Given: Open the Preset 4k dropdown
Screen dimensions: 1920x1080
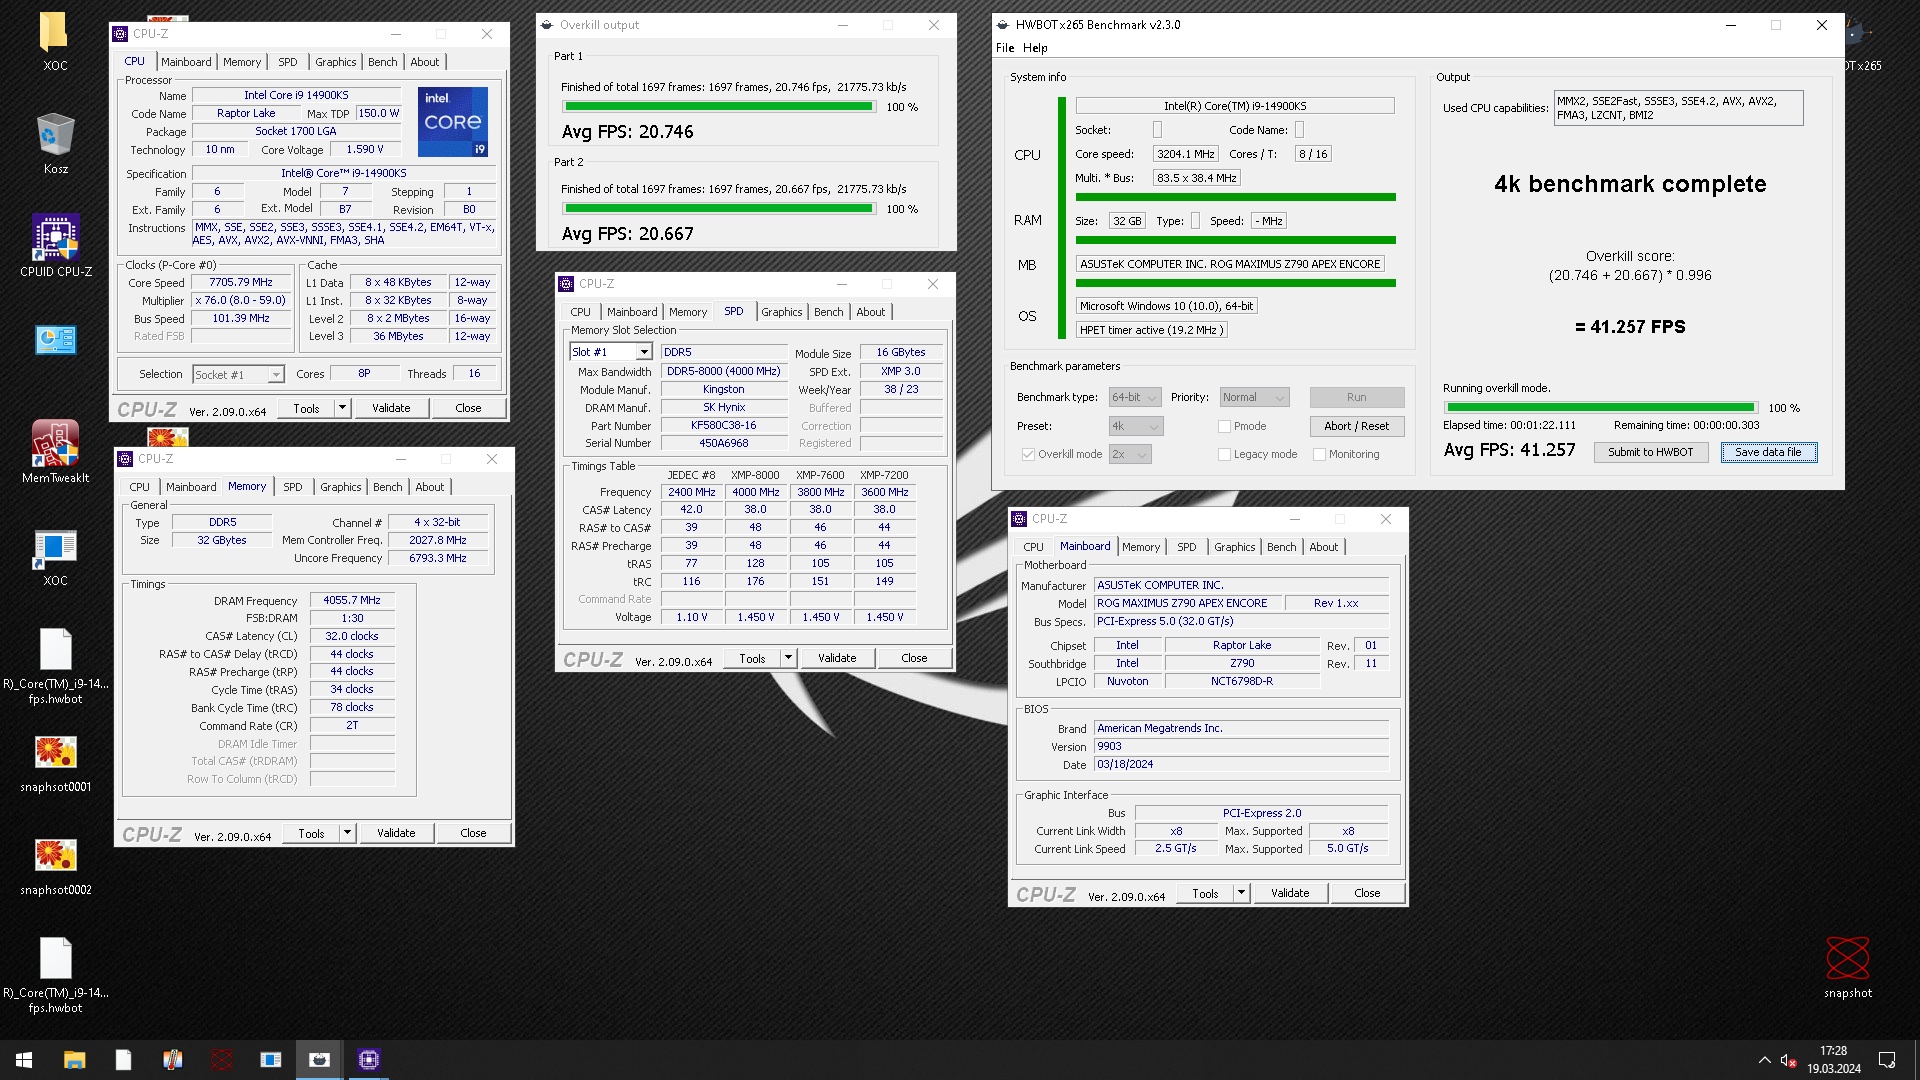Looking at the screenshot, I should [1135, 426].
